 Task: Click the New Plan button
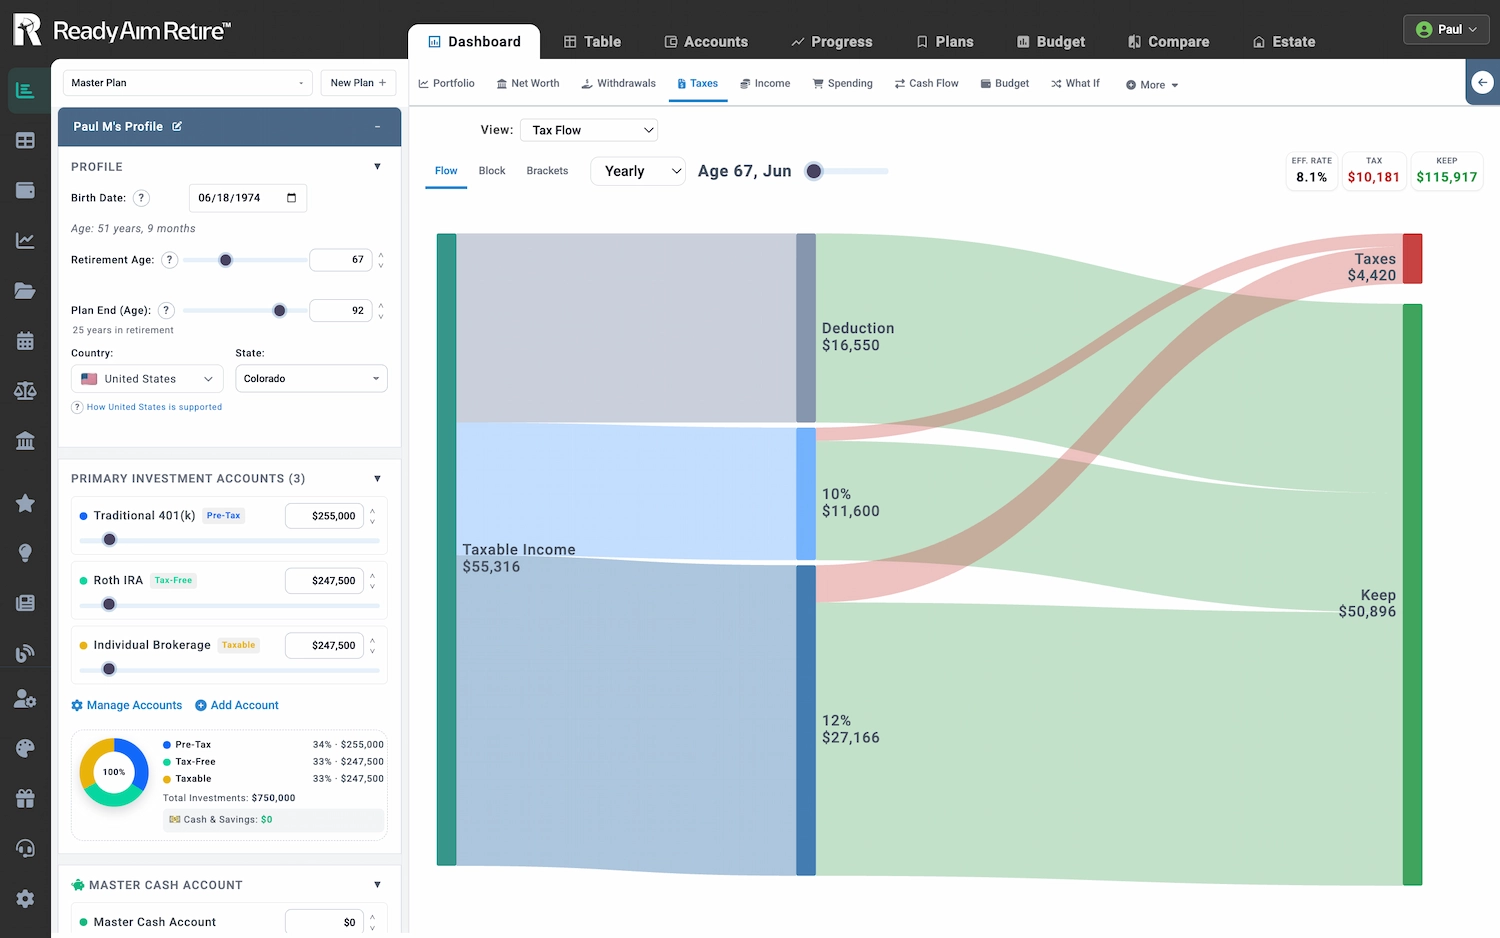pyautogui.click(x=357, y=83)
